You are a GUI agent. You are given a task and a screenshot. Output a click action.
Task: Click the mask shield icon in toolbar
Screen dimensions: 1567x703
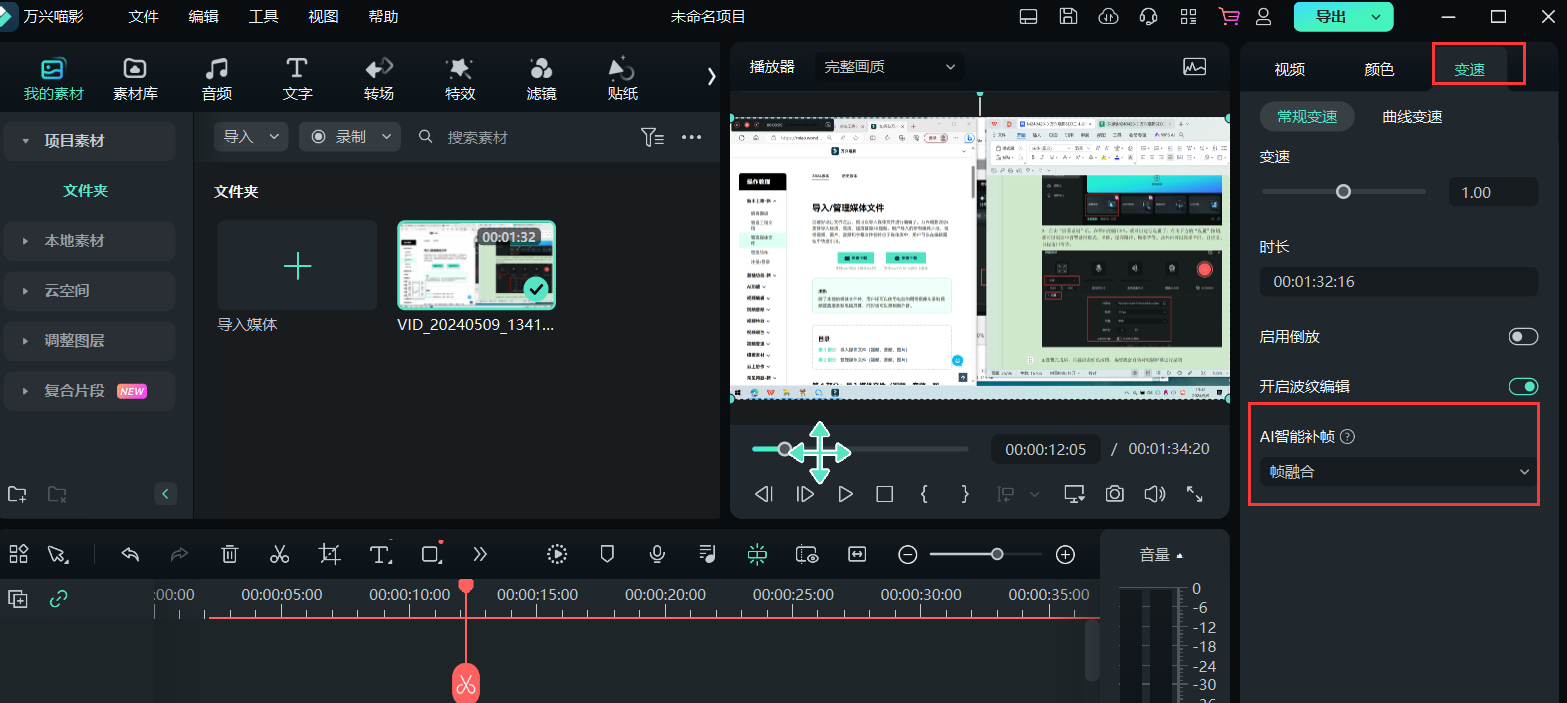[607, 554]
